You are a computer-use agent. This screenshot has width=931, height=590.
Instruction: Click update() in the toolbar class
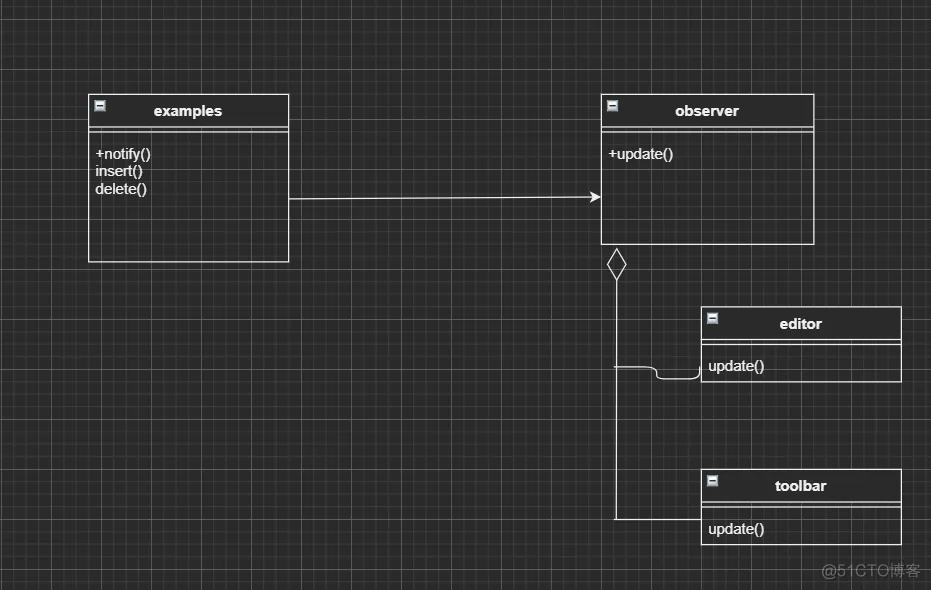pos(736,529)
